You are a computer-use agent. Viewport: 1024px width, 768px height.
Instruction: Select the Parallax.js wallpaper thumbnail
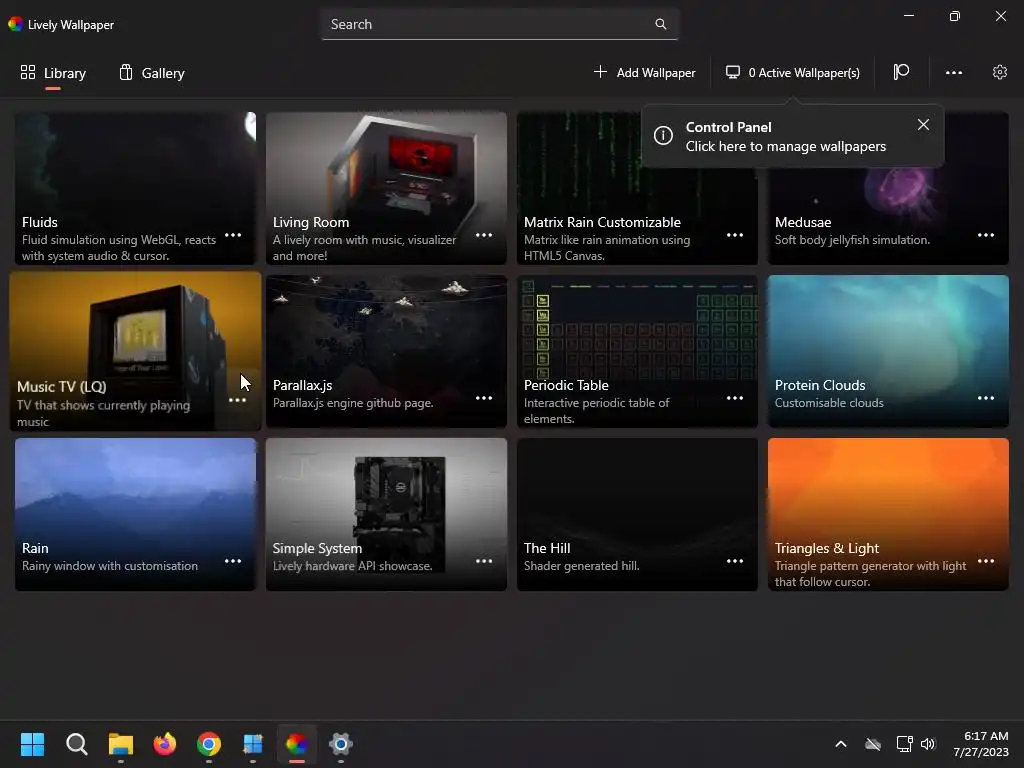coord(387,351)
